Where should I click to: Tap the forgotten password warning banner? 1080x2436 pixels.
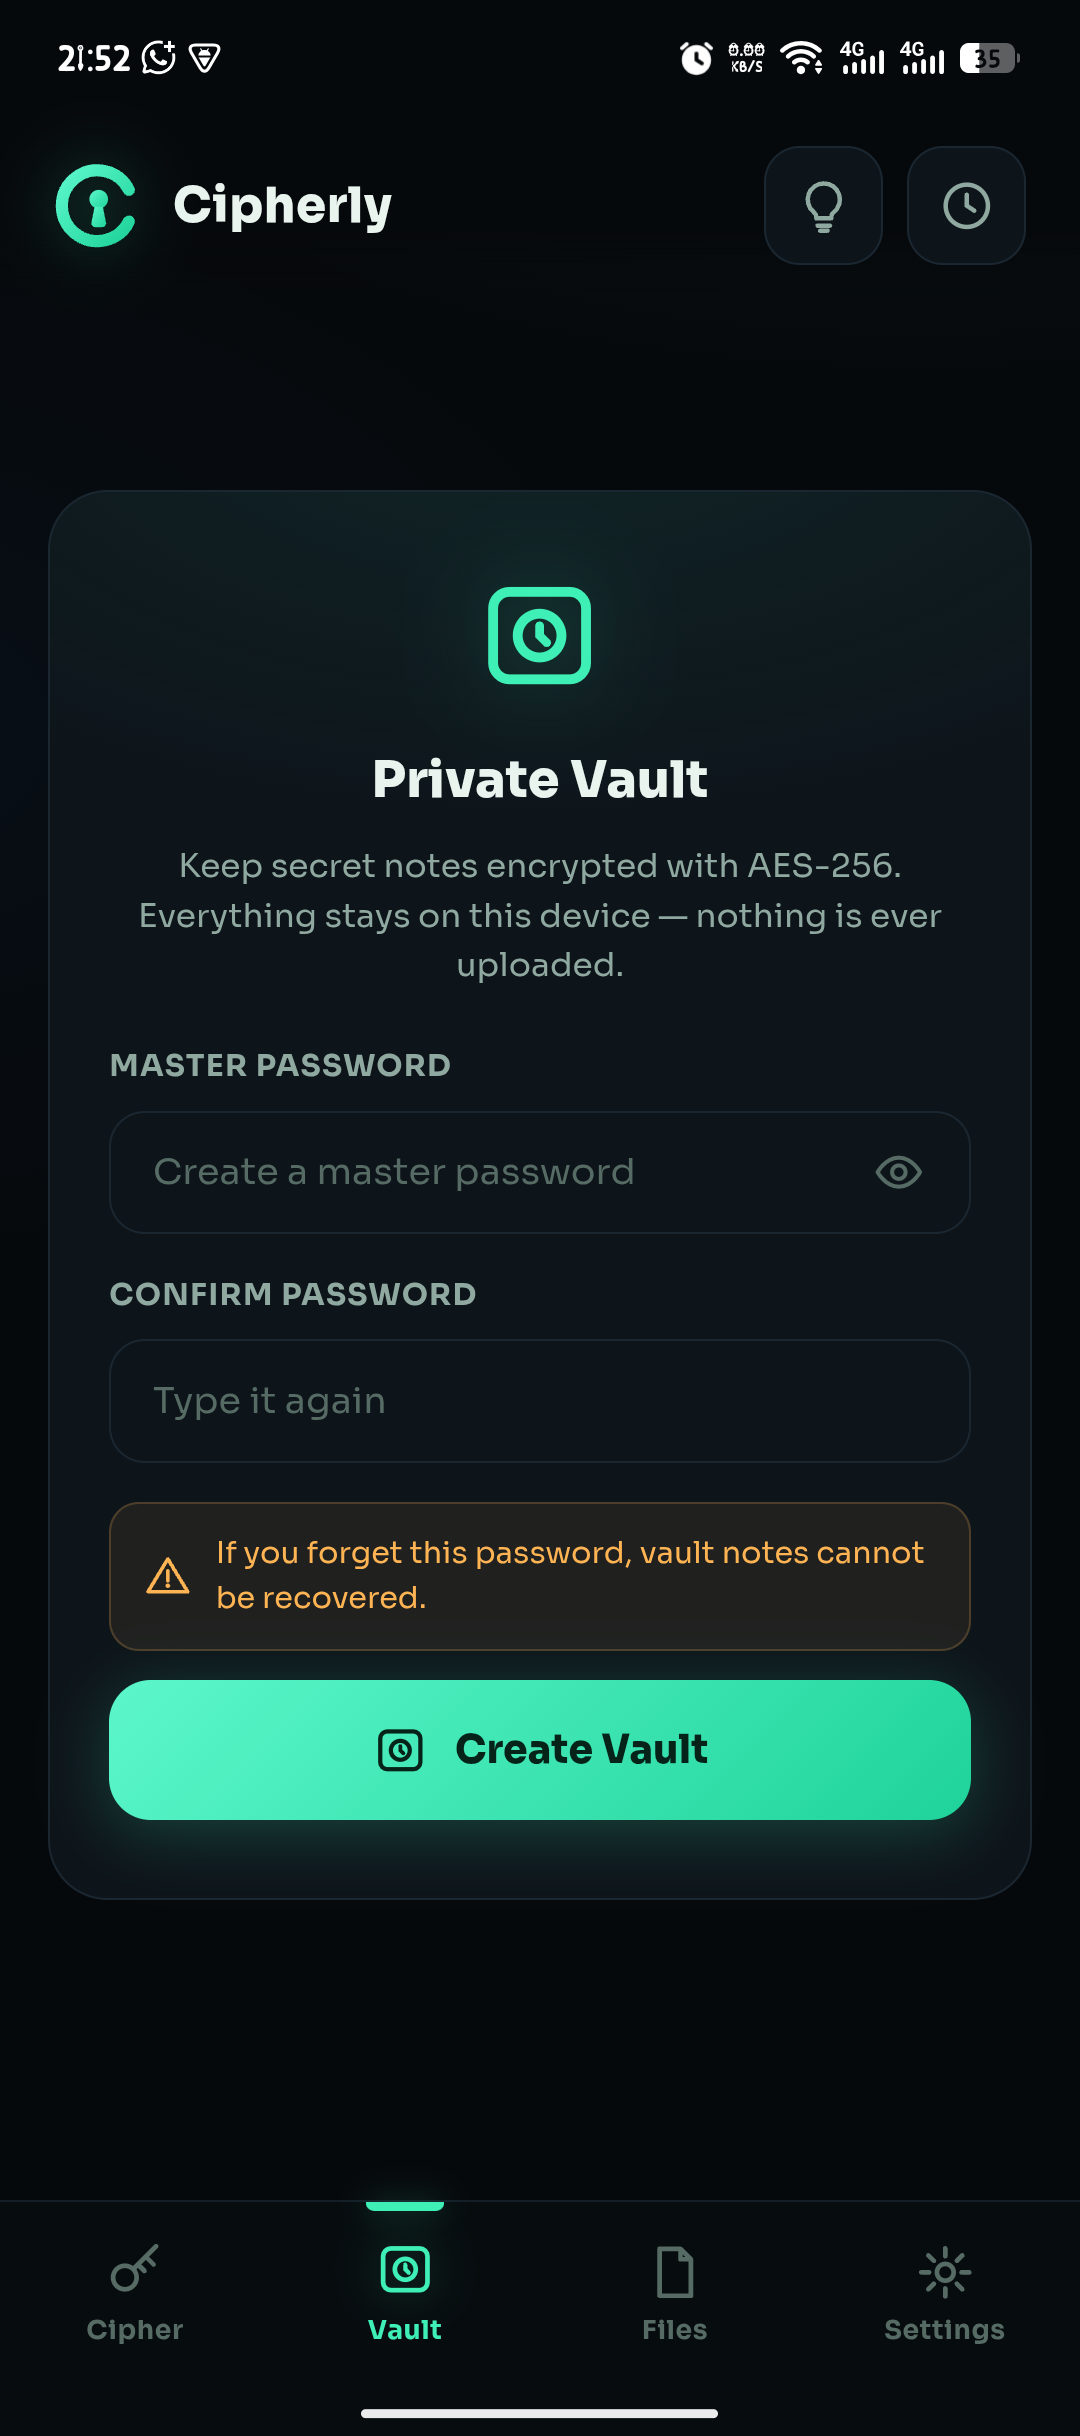[x=540, y=1576]
